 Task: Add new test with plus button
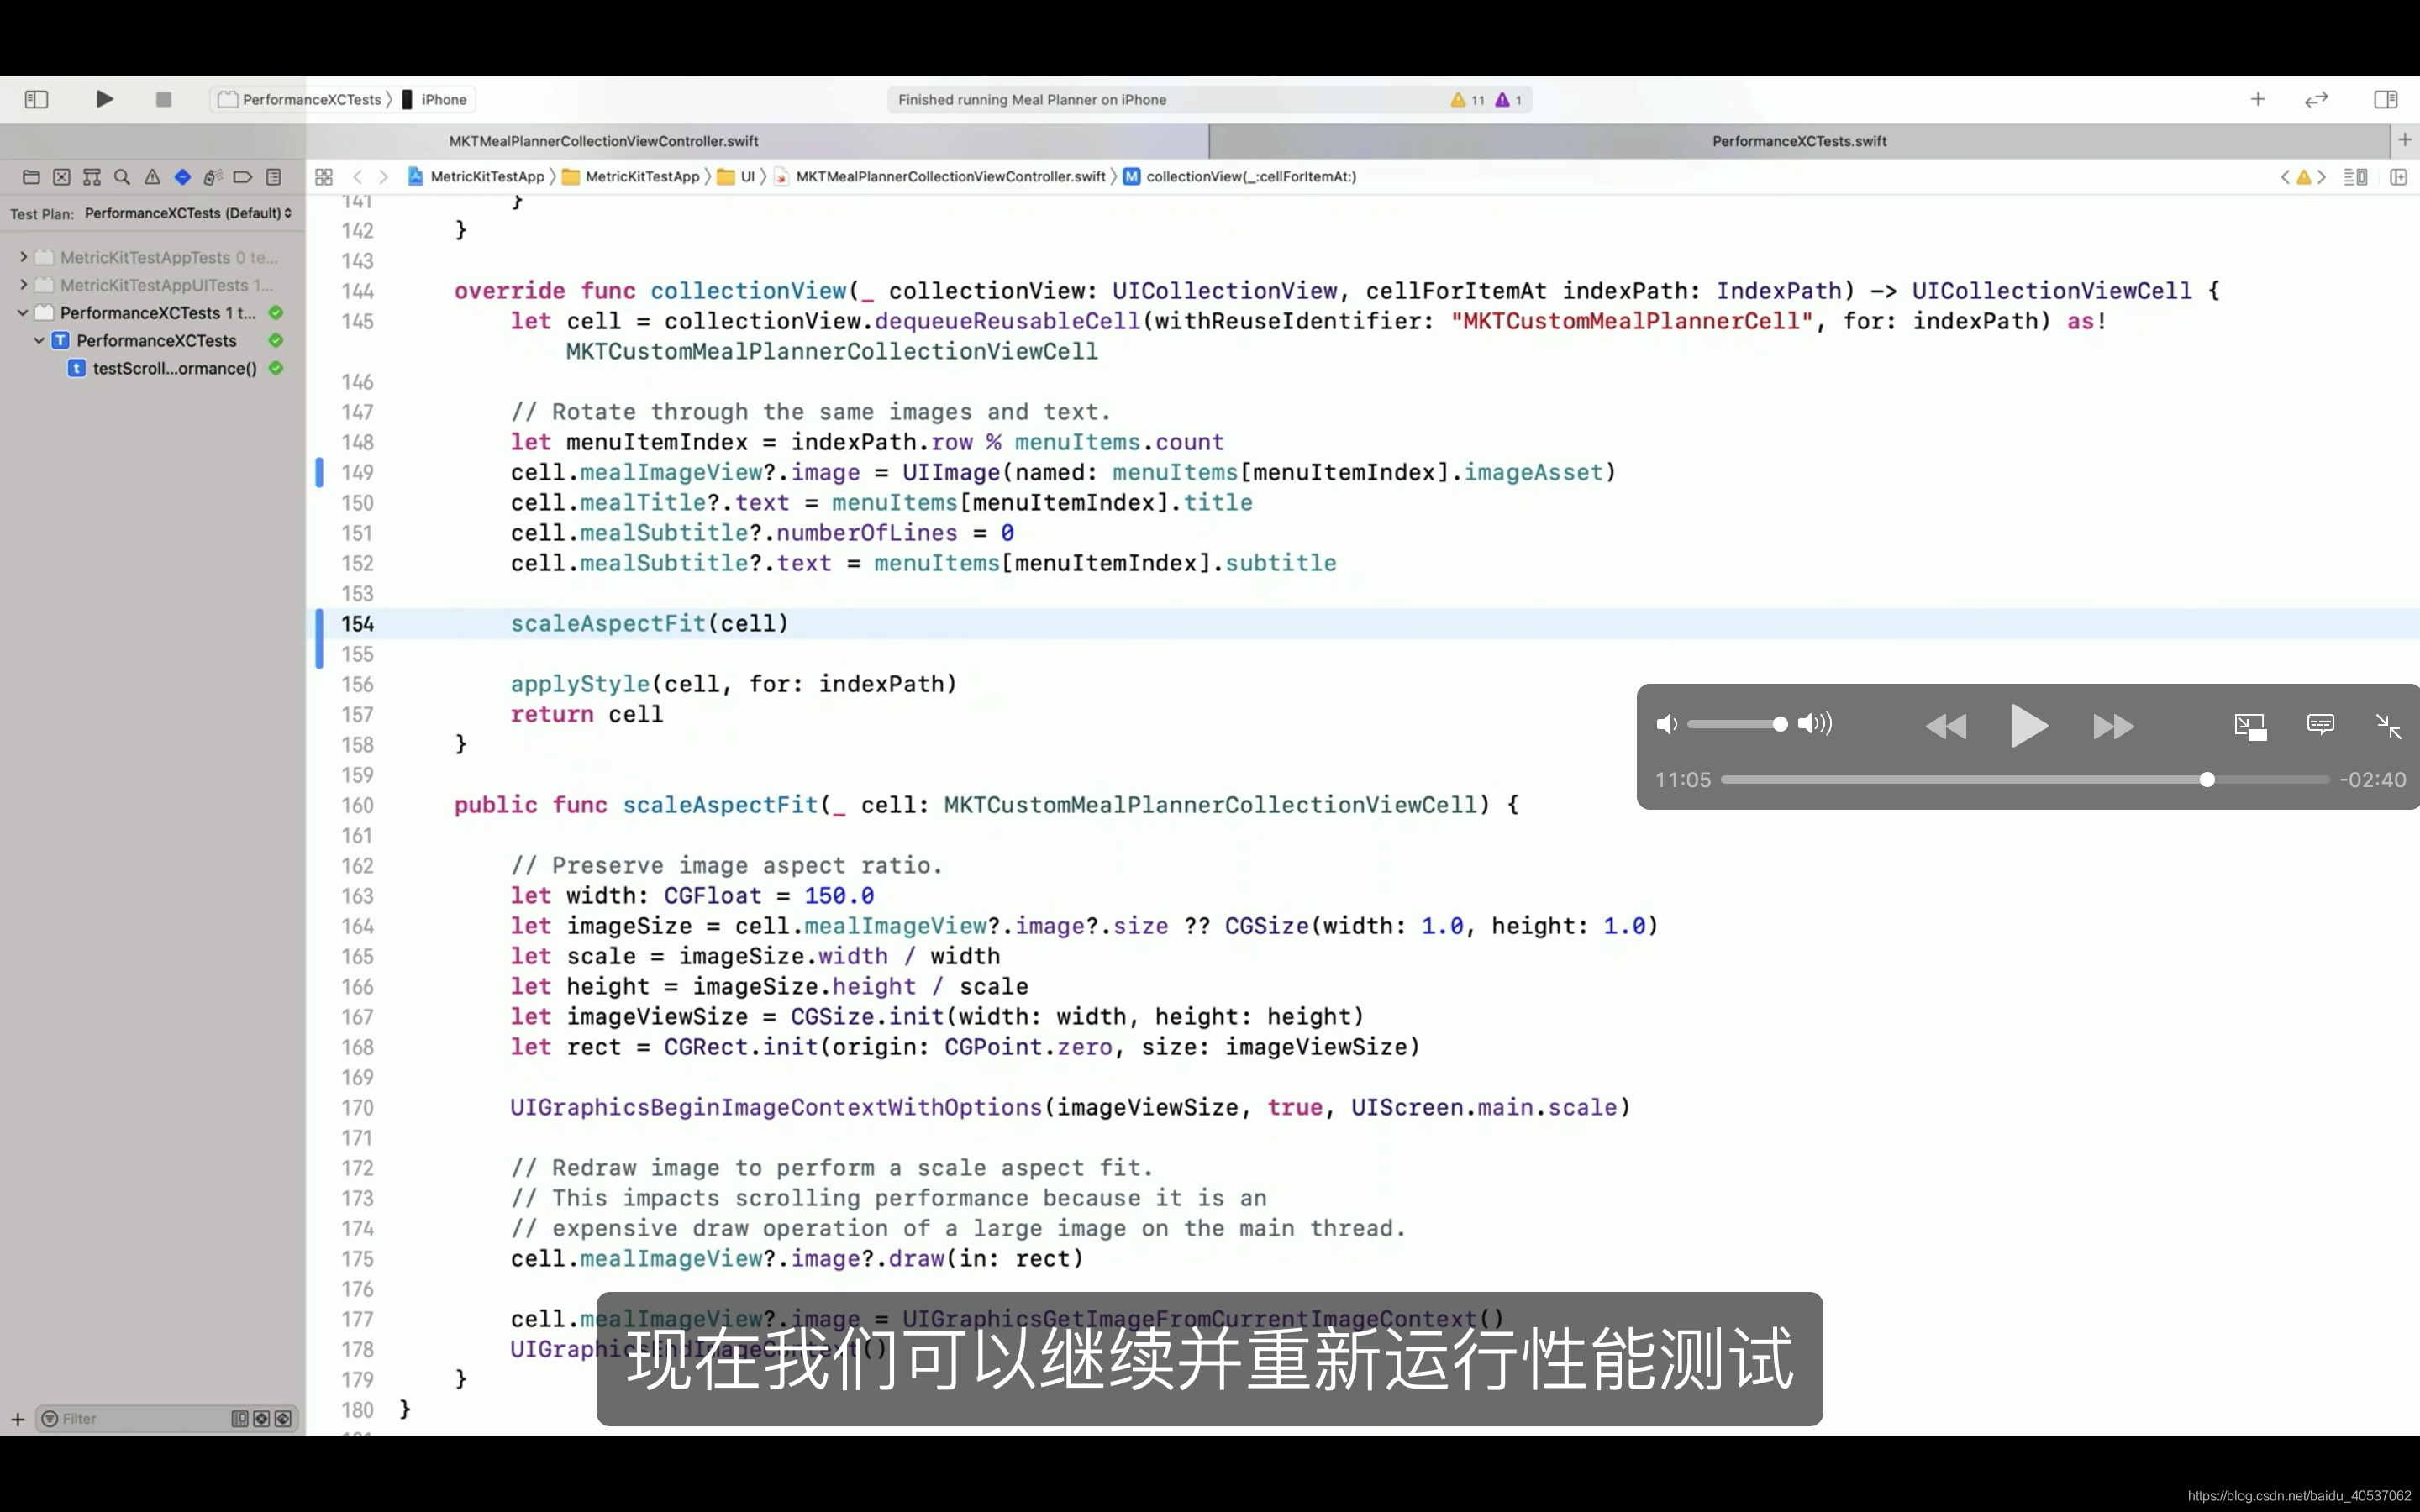(17, 1419)
